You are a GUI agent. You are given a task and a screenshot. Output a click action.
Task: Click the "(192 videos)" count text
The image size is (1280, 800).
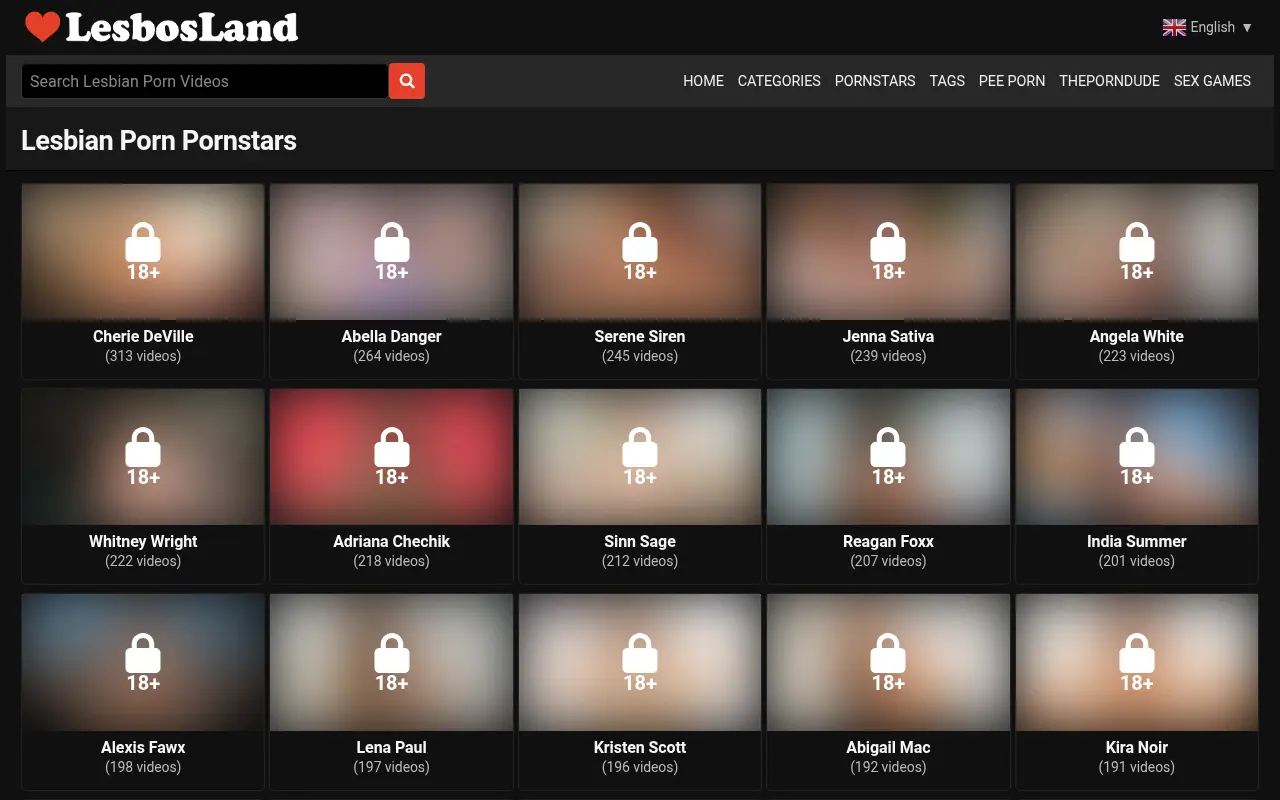point(888,767)
